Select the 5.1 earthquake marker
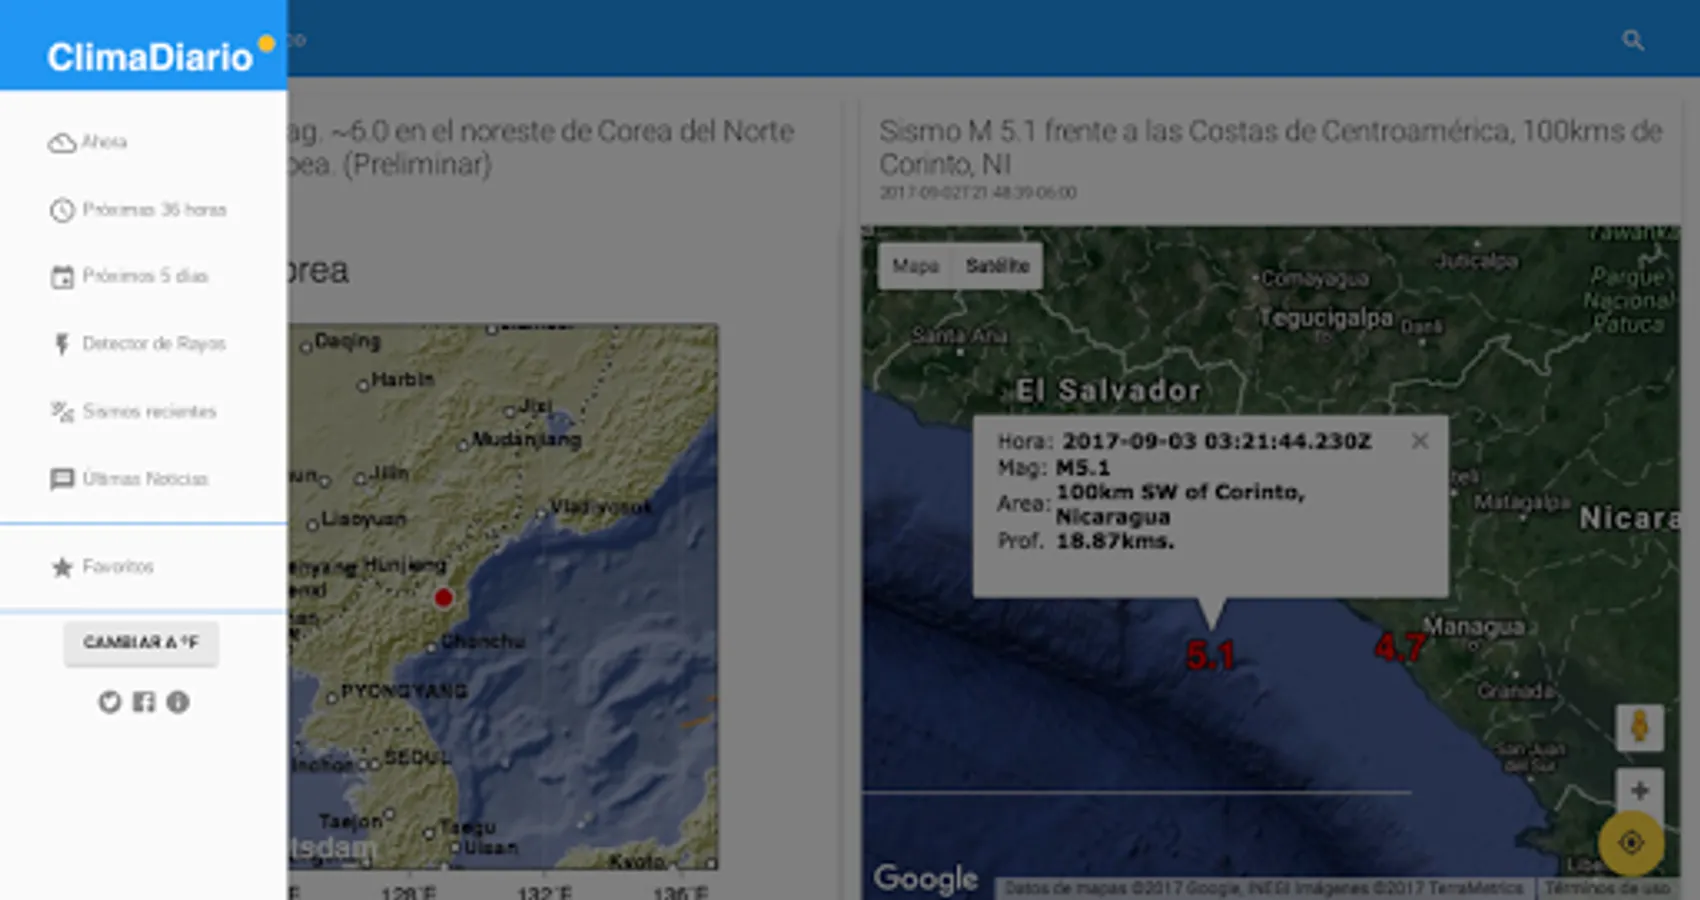The image size is (1700, 900). click(1210, 656)
